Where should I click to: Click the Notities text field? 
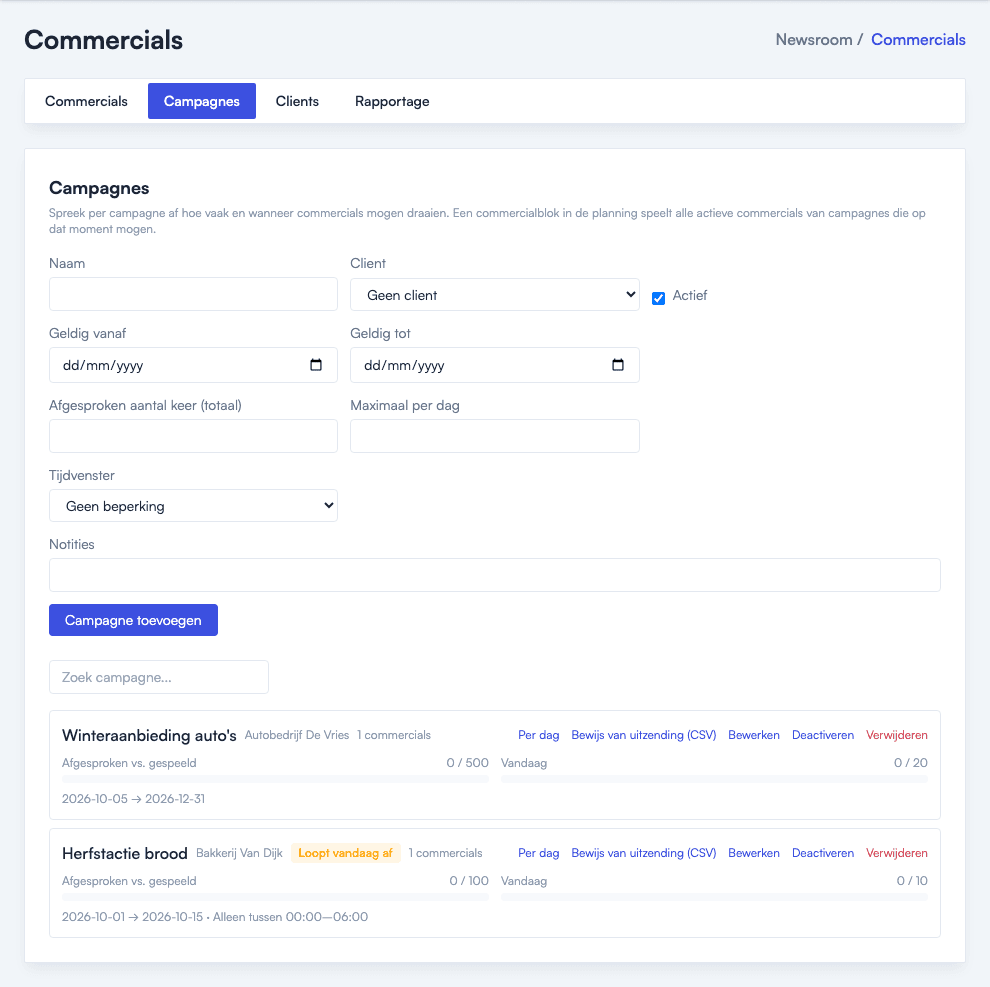(x=494, y=575)
